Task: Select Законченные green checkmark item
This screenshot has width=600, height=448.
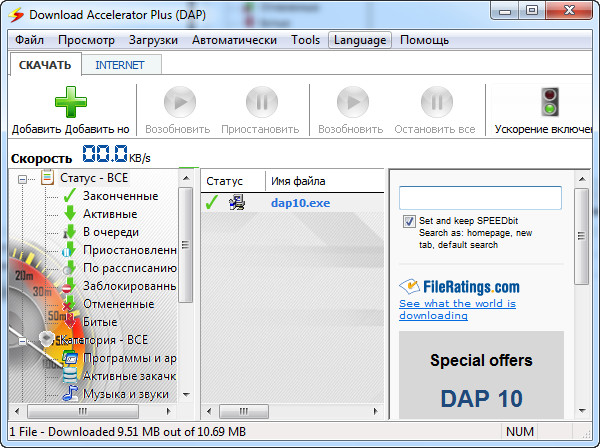Action: pyautogui.click(x=119, y=196)
